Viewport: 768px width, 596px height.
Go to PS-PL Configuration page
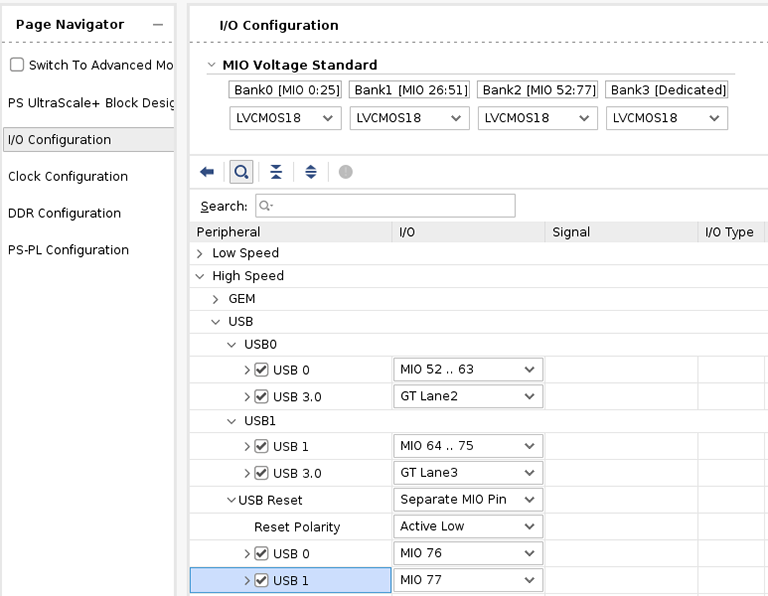[68, 250]
